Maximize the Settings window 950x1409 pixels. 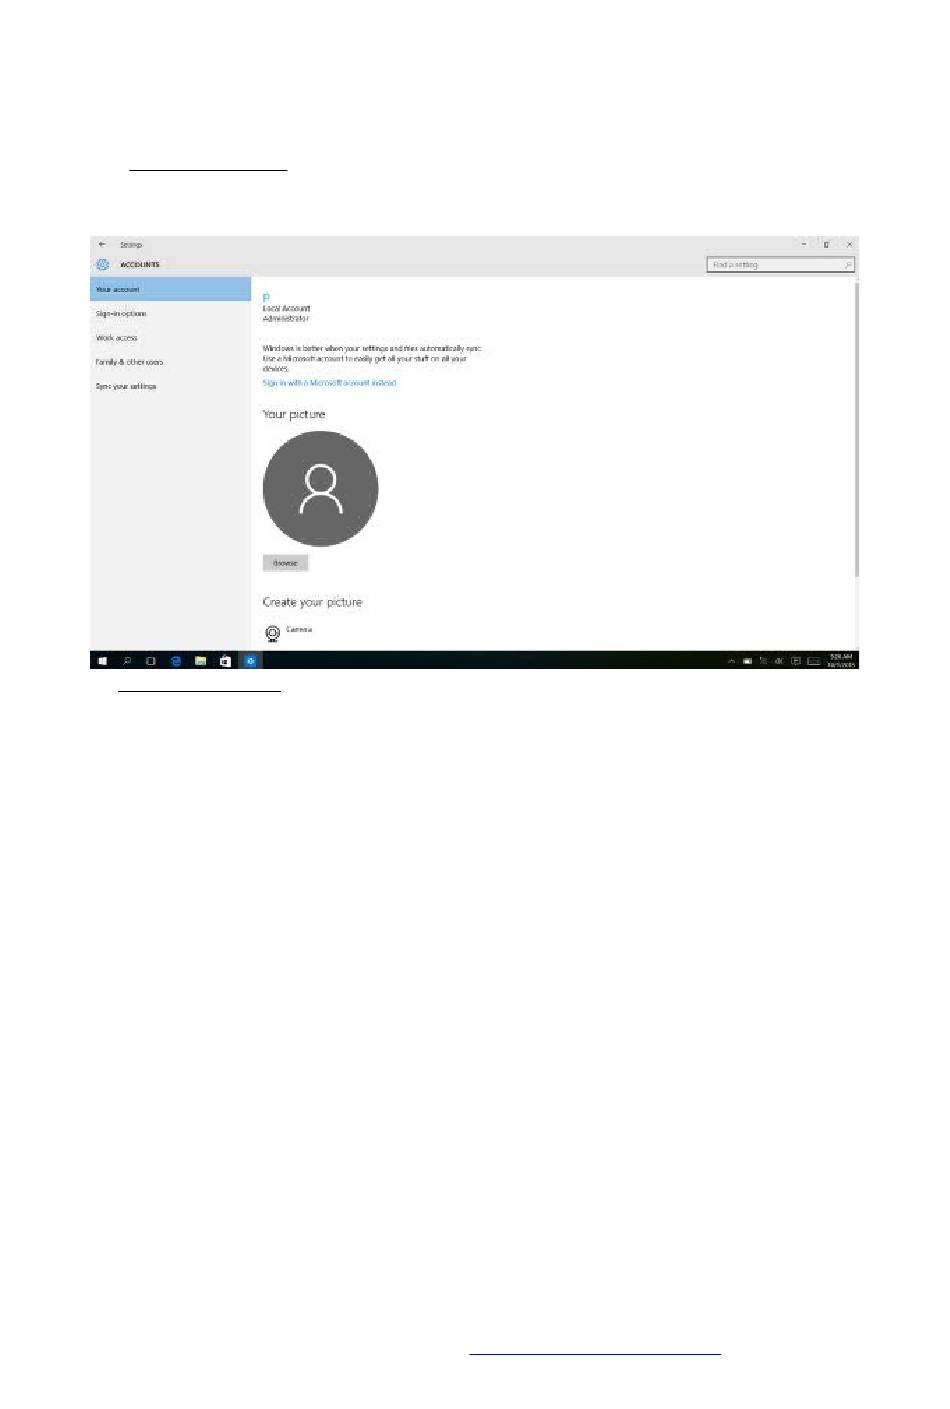[826, 244]
